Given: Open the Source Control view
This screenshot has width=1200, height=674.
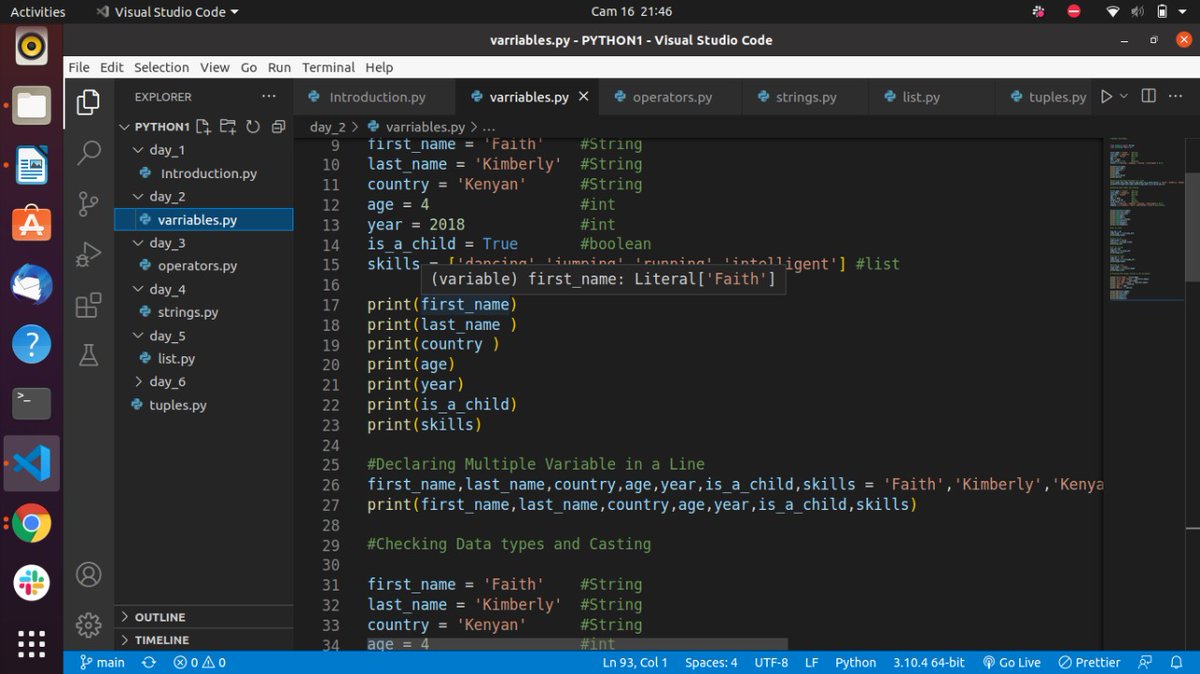Looking at the screenshot, I should [89, 203].
